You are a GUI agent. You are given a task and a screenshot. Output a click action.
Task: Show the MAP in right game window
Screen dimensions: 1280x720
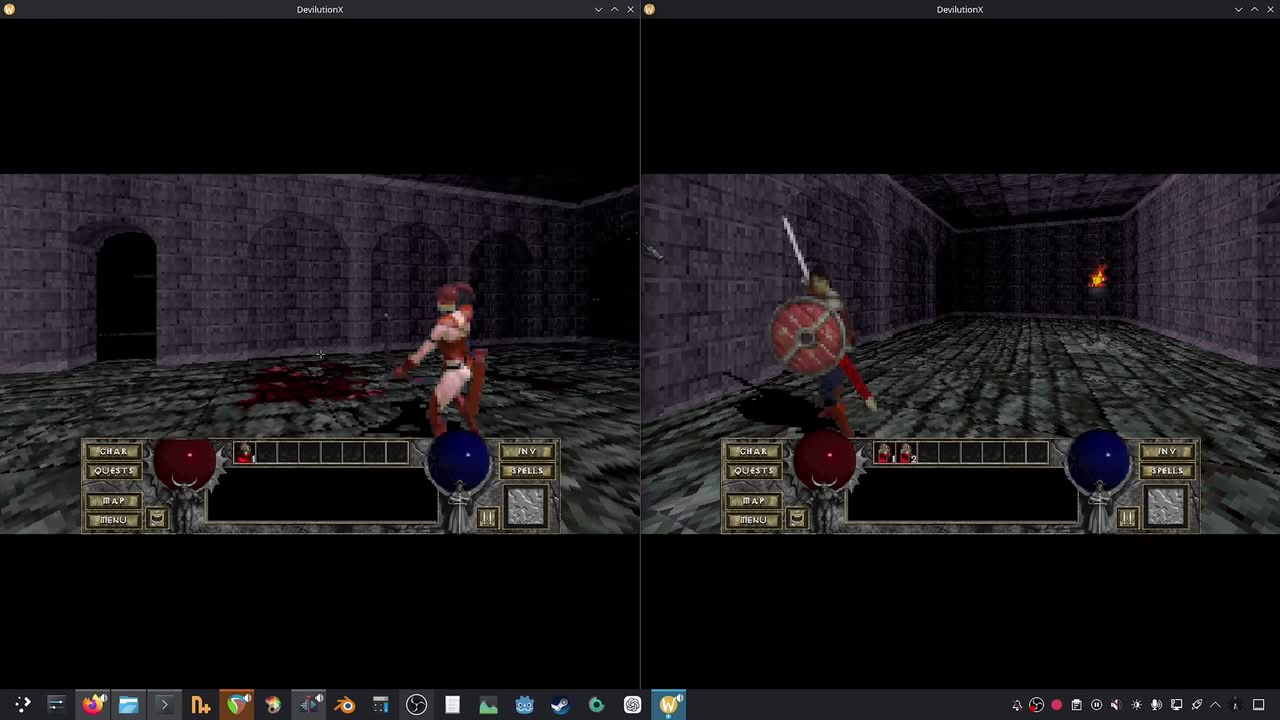coord(753,501)
